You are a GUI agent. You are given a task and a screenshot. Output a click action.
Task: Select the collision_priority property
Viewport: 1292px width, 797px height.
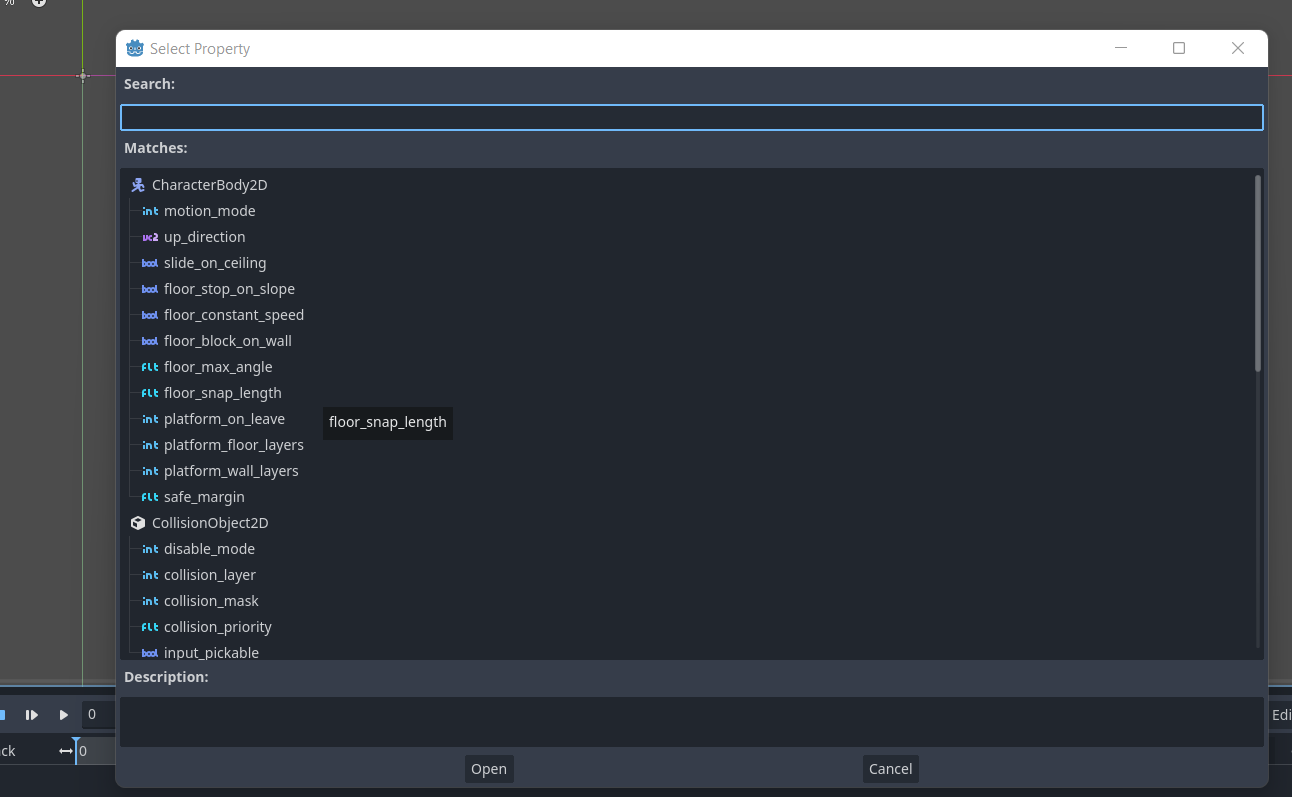217,626
